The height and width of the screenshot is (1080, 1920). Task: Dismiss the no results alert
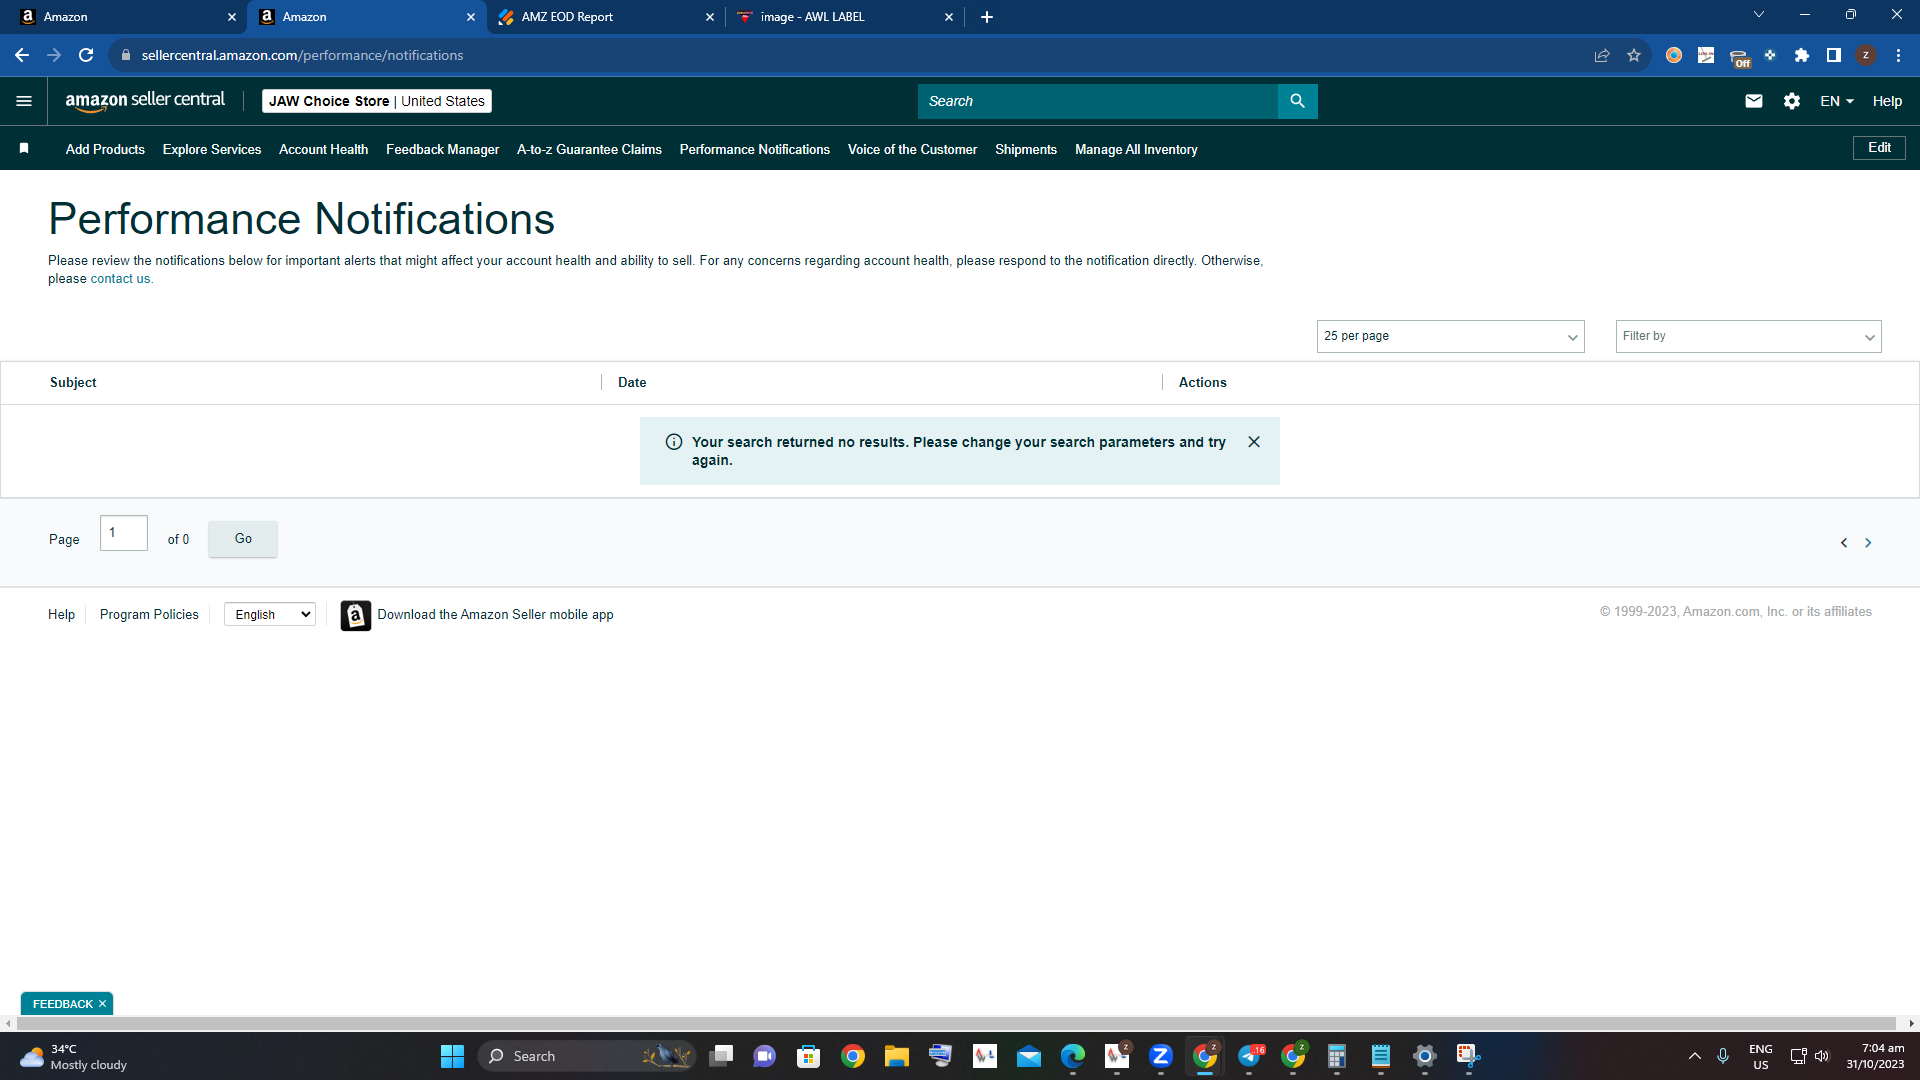coord(1254,442)
